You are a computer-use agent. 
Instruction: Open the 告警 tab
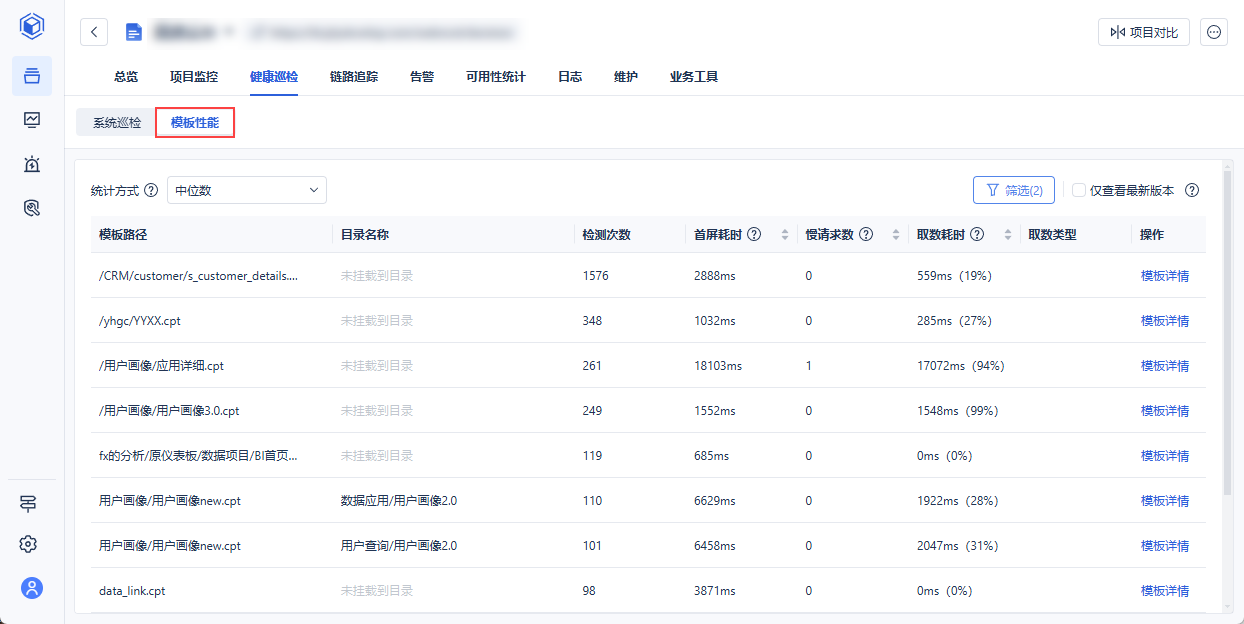[422, 77]
